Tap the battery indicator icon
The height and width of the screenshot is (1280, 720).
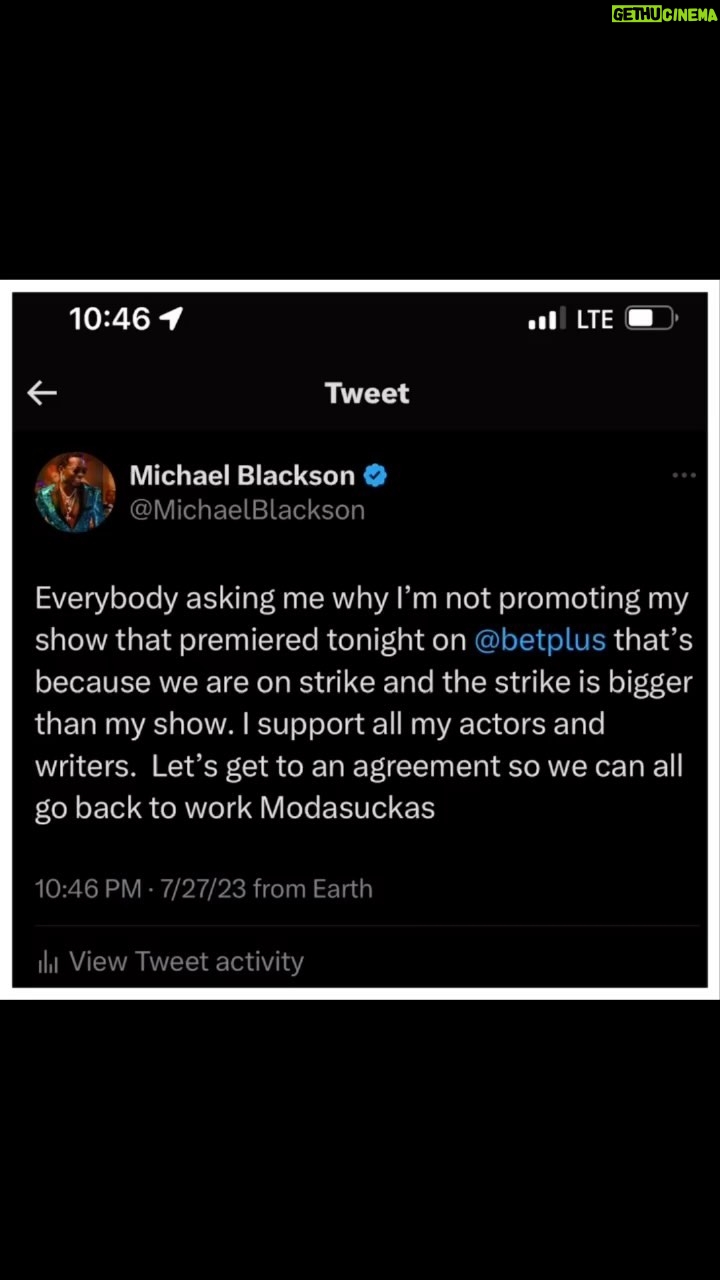651,319
